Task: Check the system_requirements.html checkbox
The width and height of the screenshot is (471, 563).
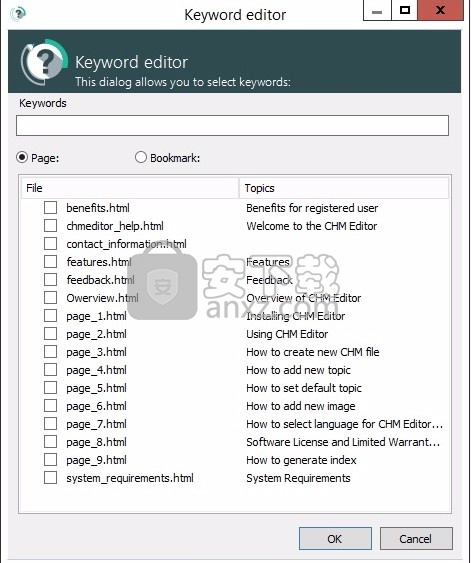Action: pyautogui.click(x=50, y=478)
